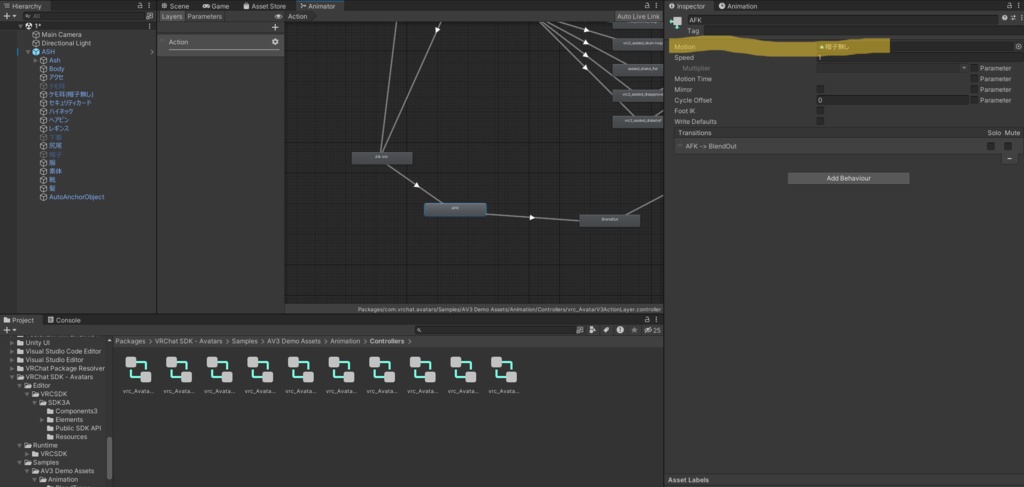Click the Inspector lock icon

[x=1011, y=6]
